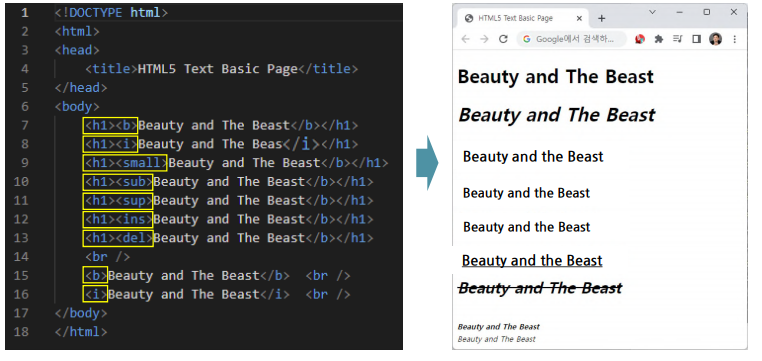762x361 pixels.
Task: Open Chrome's three-dot menu
Action: [x=735, y=39]
